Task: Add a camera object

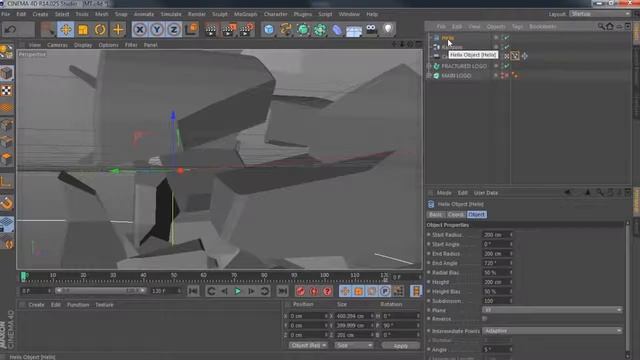Action: [371, 29]
